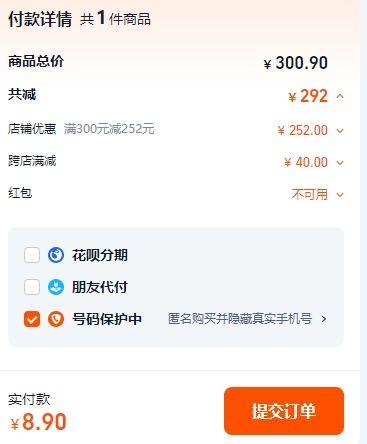Collapse the 共减 ¥292 discount breakdown

[340, 96]
